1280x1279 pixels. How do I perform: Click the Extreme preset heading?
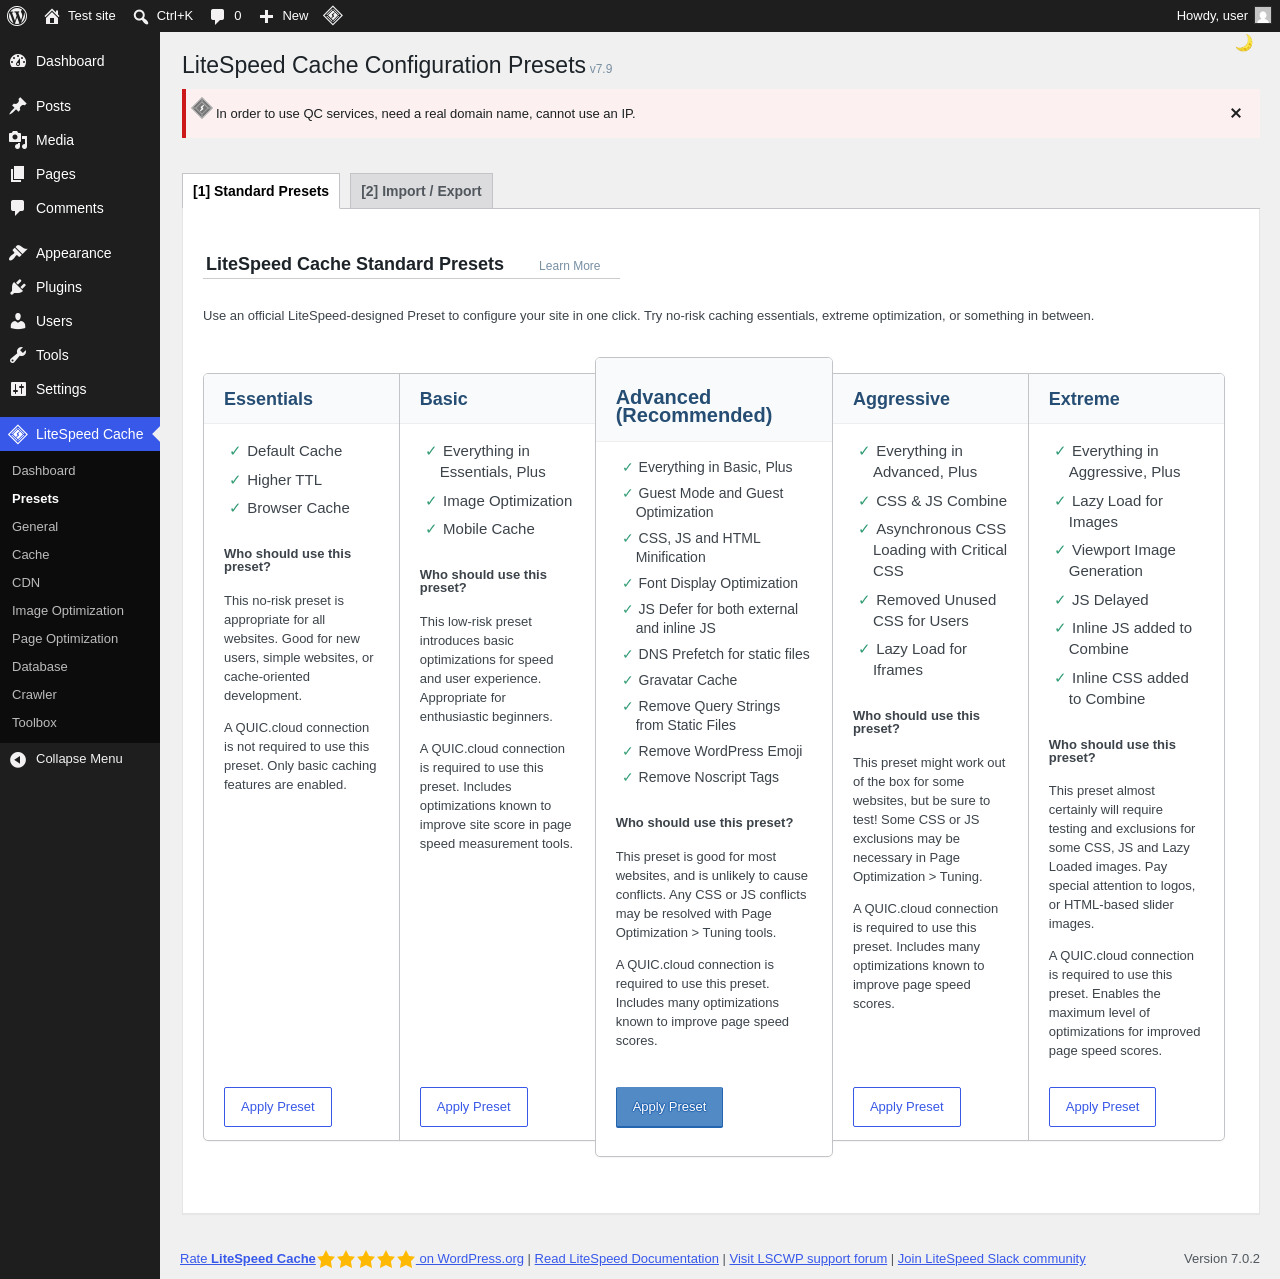tap(1084, 399)
